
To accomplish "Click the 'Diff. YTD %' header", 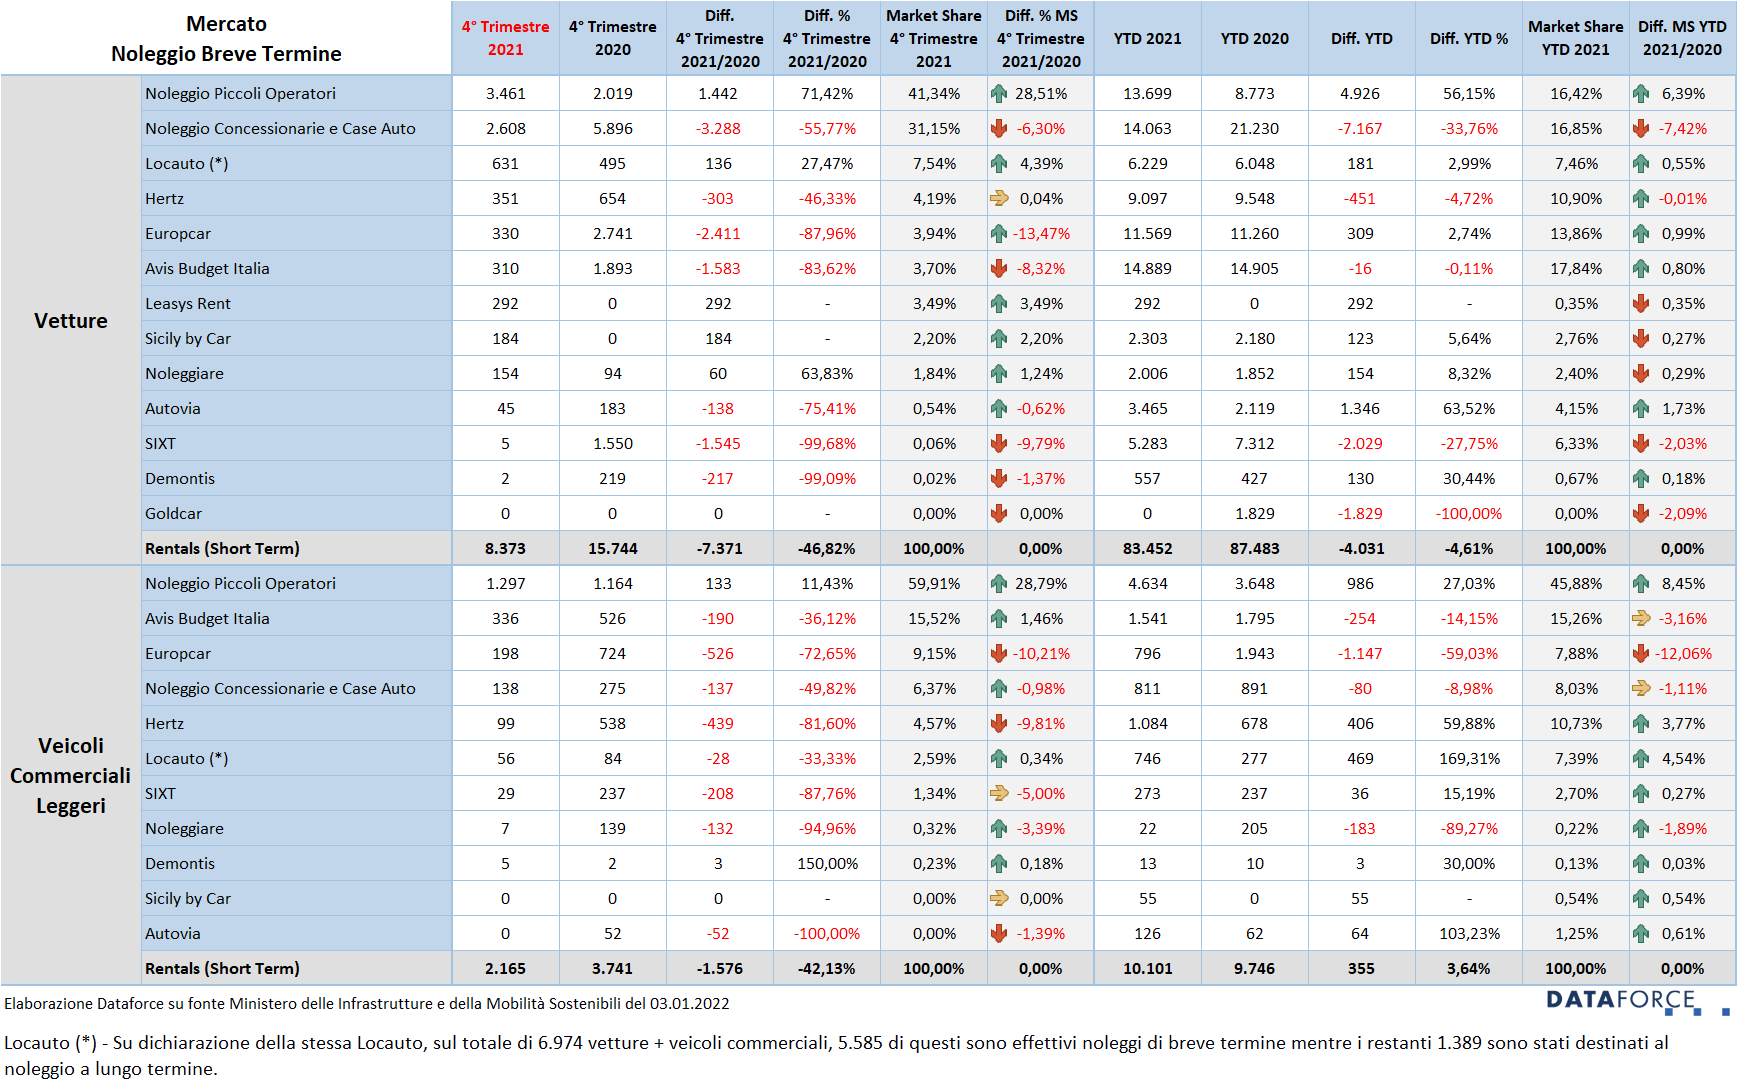I will point(1468,38).
